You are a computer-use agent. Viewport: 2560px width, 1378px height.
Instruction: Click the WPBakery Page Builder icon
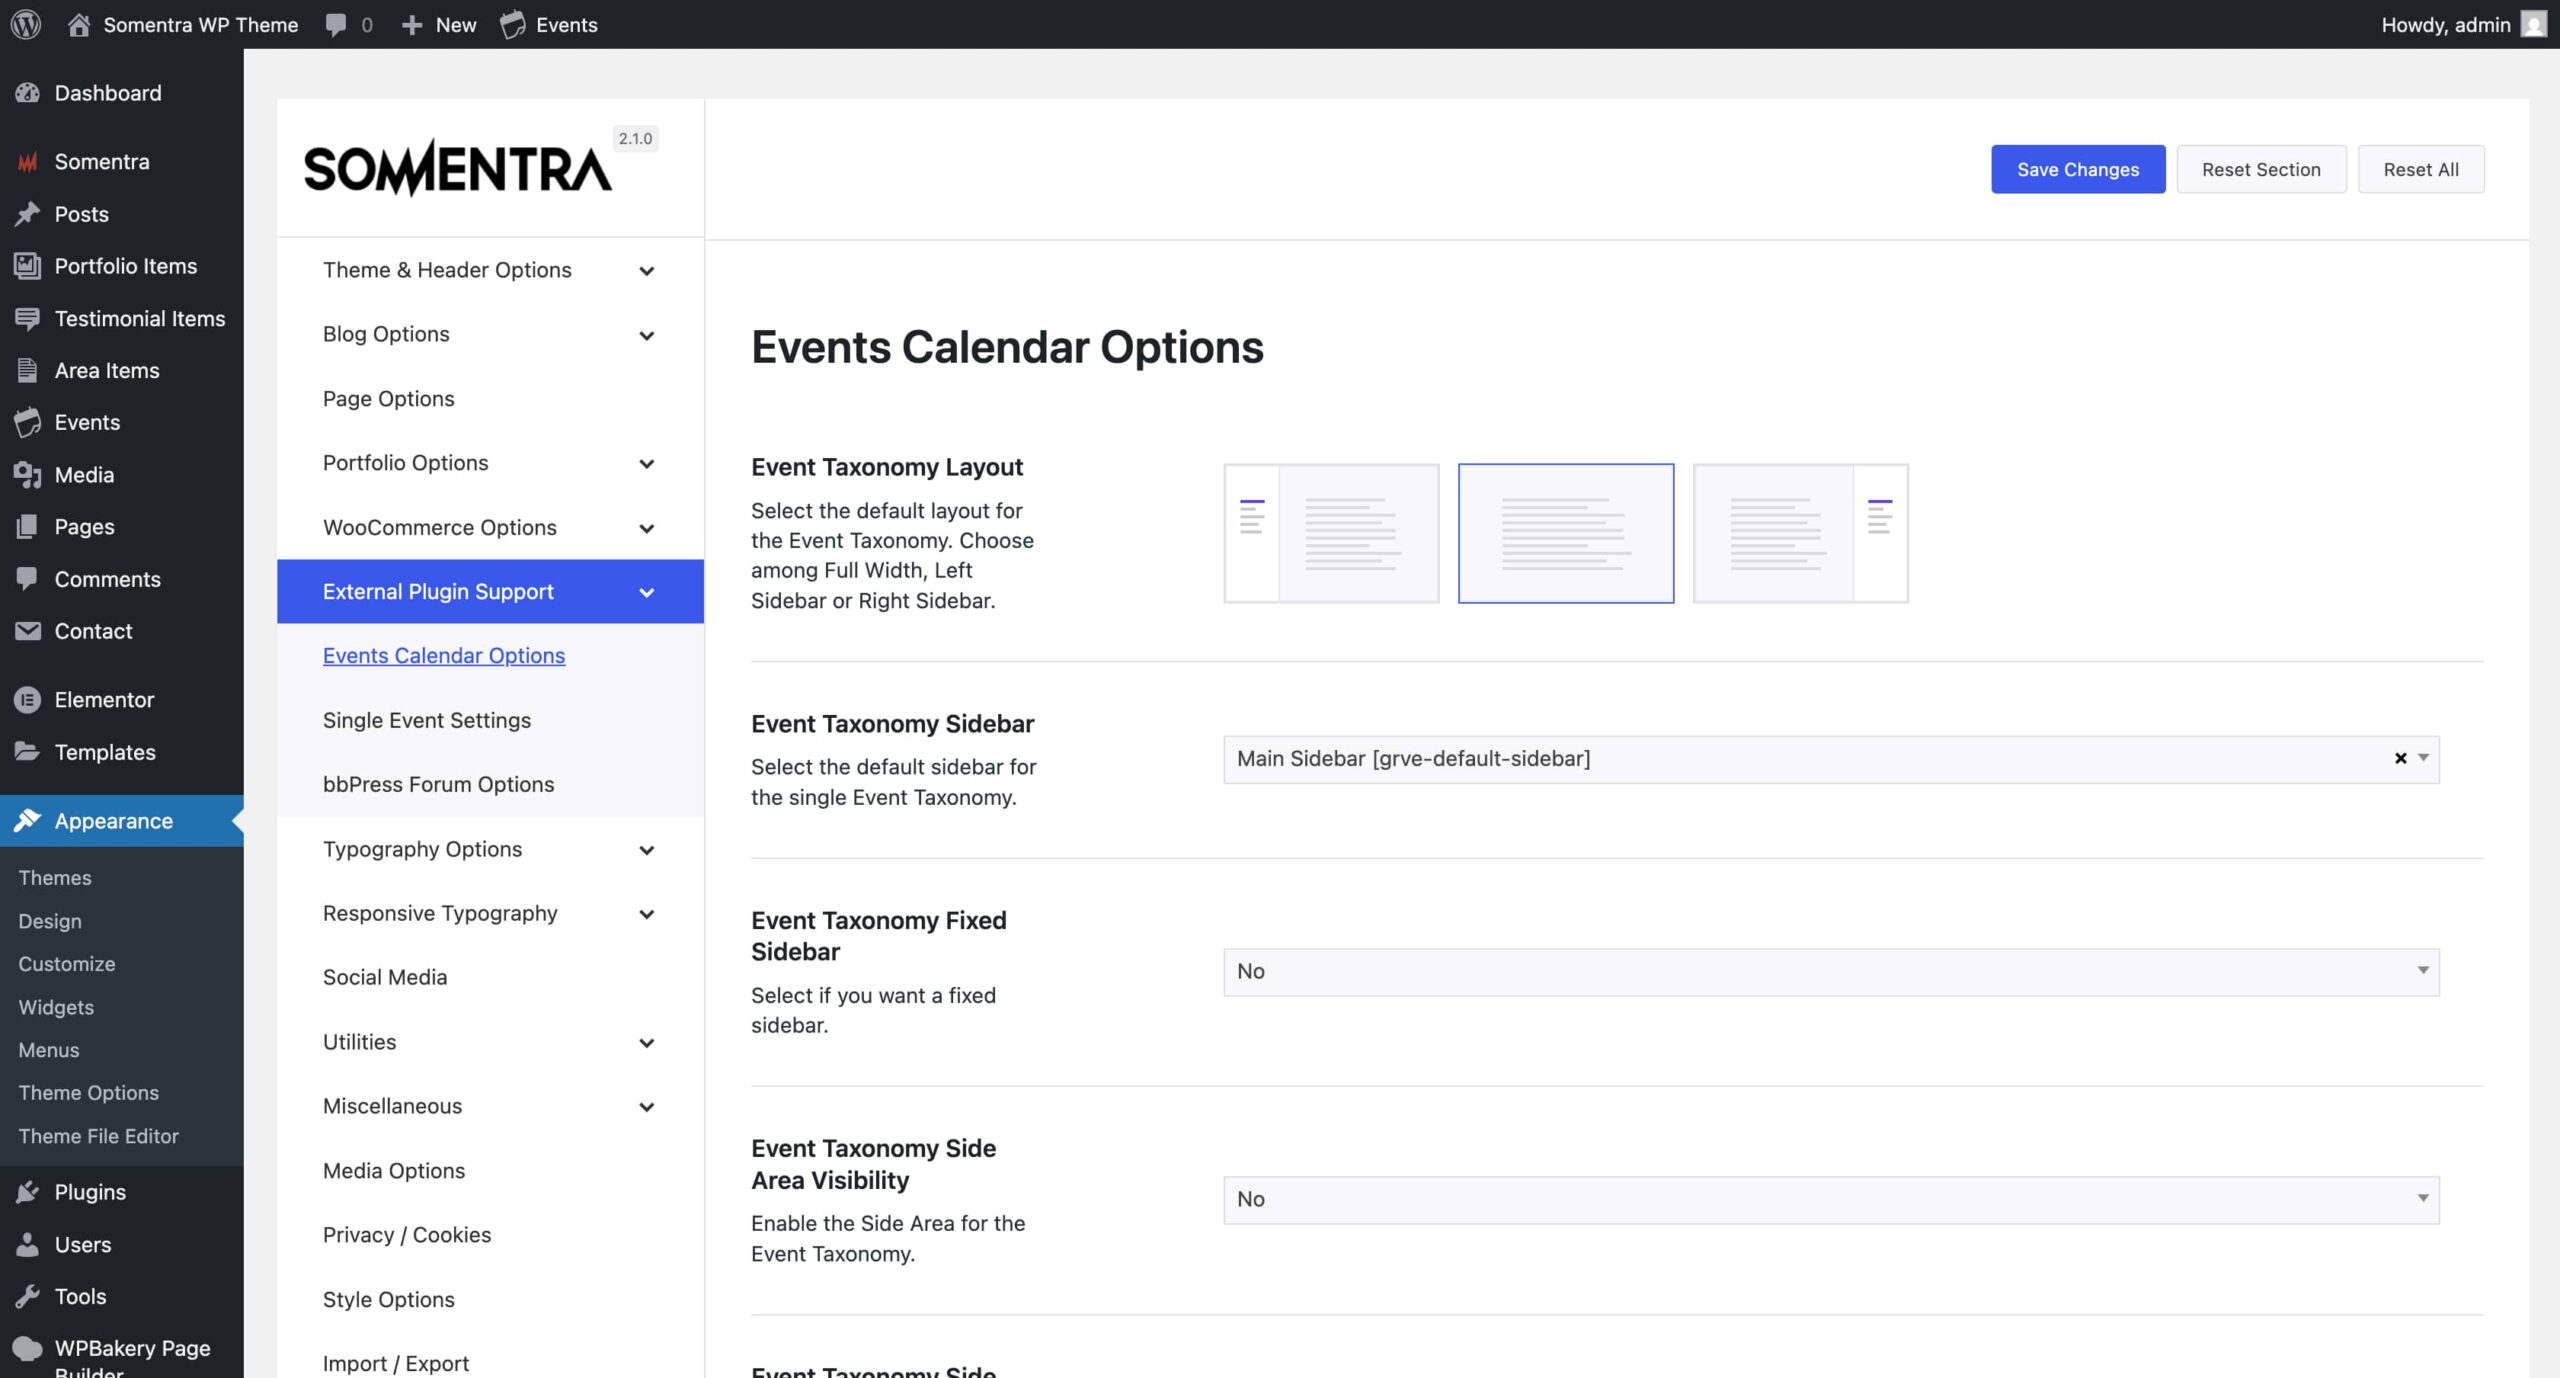pyautogui.click(x=27, y=1349)
